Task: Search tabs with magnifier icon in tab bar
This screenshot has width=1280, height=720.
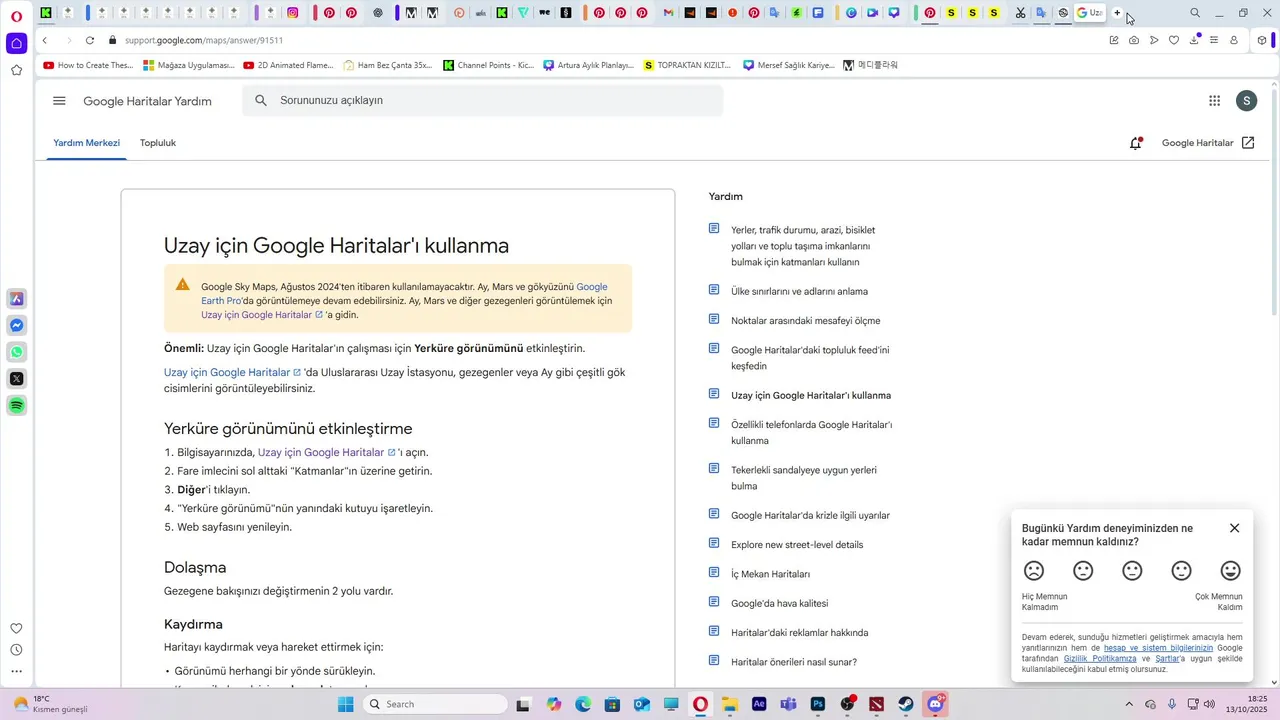Action: 1195,13
